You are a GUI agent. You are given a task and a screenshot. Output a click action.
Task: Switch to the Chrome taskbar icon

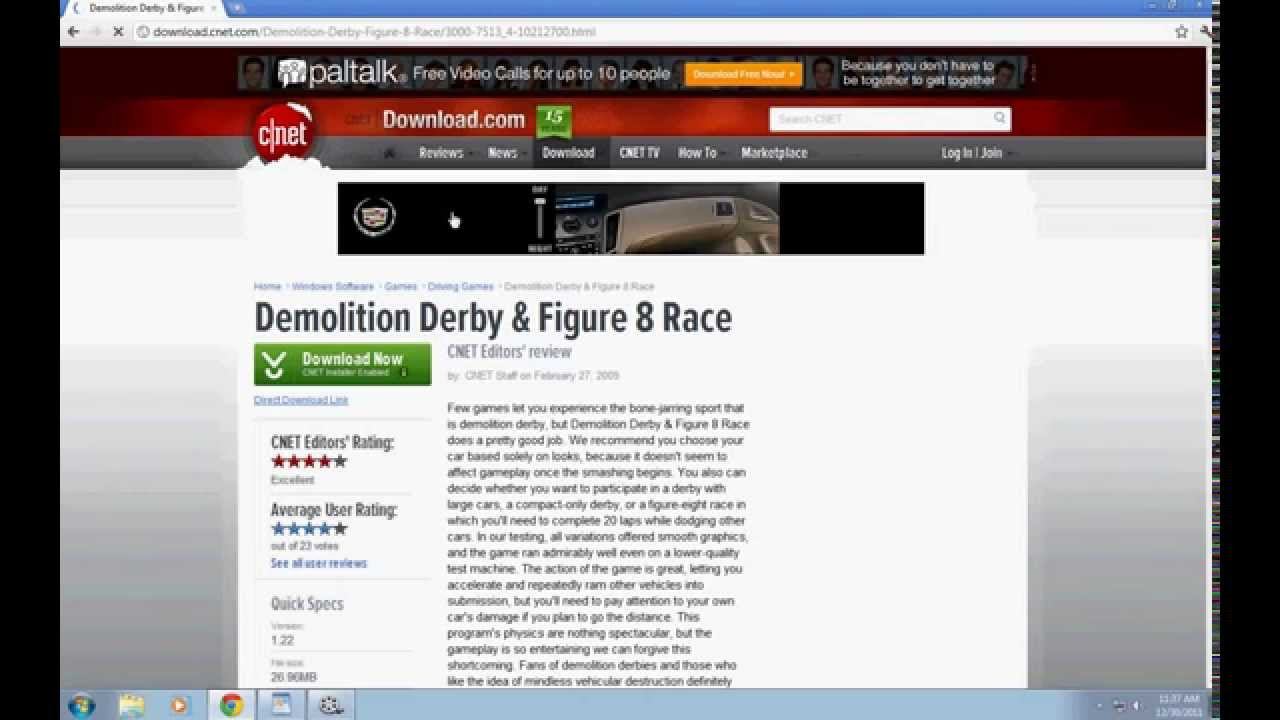click(231, 705)
